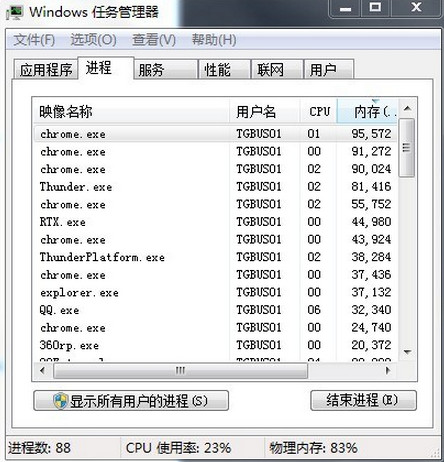This screenshot has height=462, width=444.
Task: Select chrome.exe row with 91,272 memory
Action: click(216, 152)
